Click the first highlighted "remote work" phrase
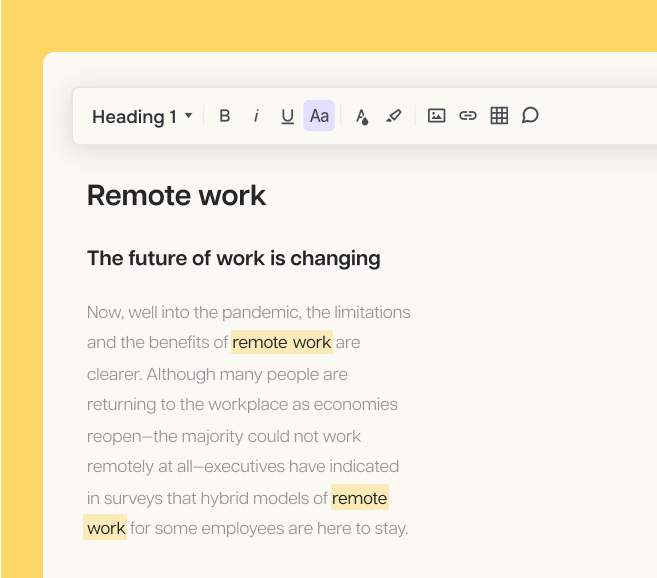The width and height of the screenshot is (657, 578). pyautogui.click(x=281, y=343)
